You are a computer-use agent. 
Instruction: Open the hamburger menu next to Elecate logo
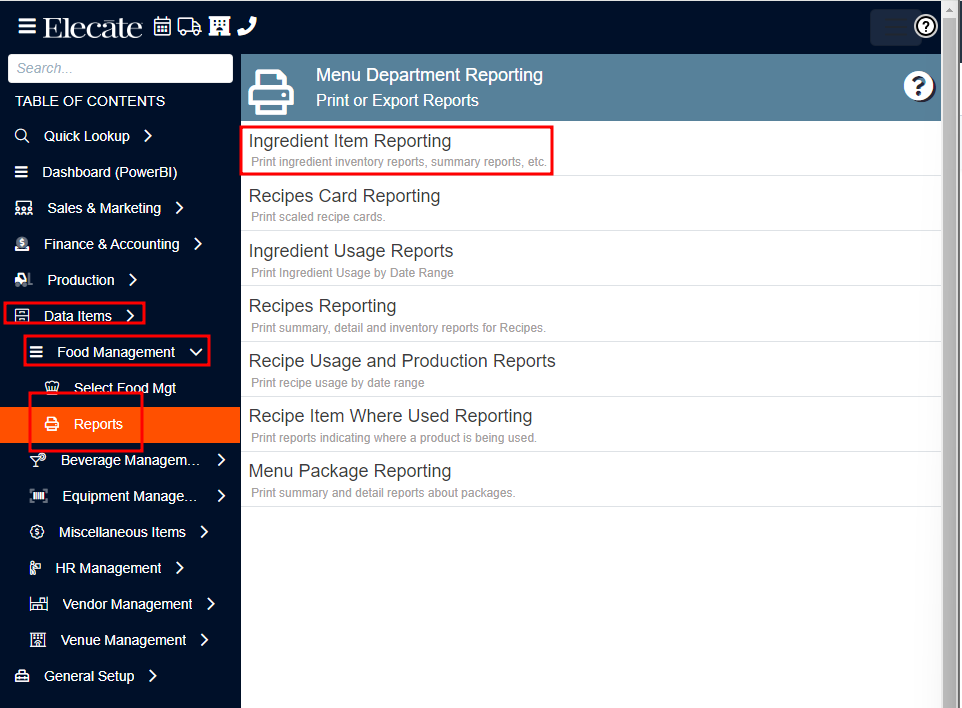click(26, 26)
